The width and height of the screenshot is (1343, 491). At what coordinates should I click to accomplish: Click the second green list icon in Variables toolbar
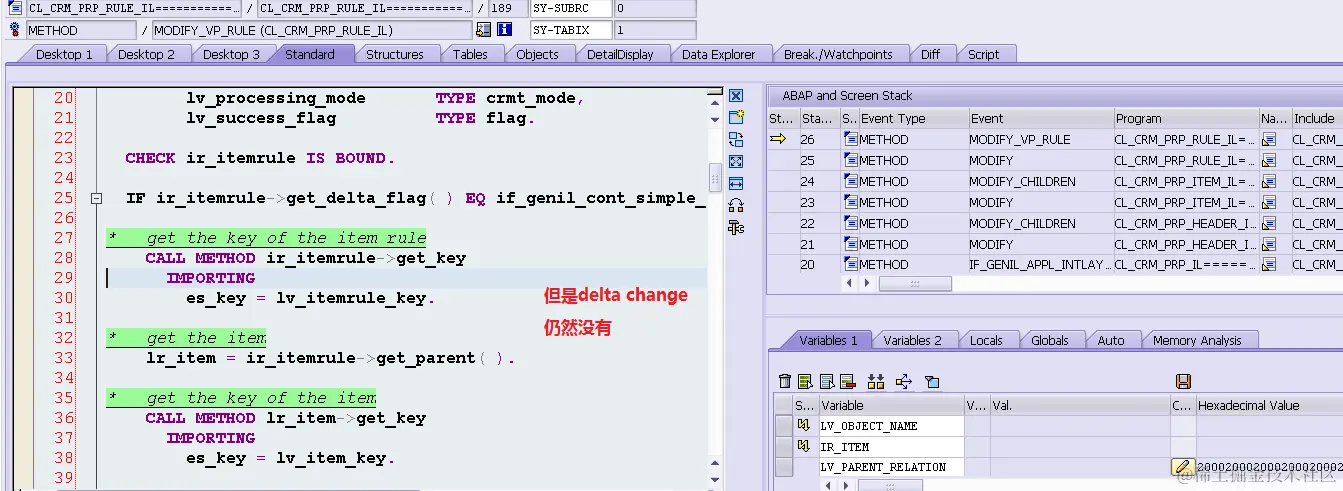tap(805, 381)
